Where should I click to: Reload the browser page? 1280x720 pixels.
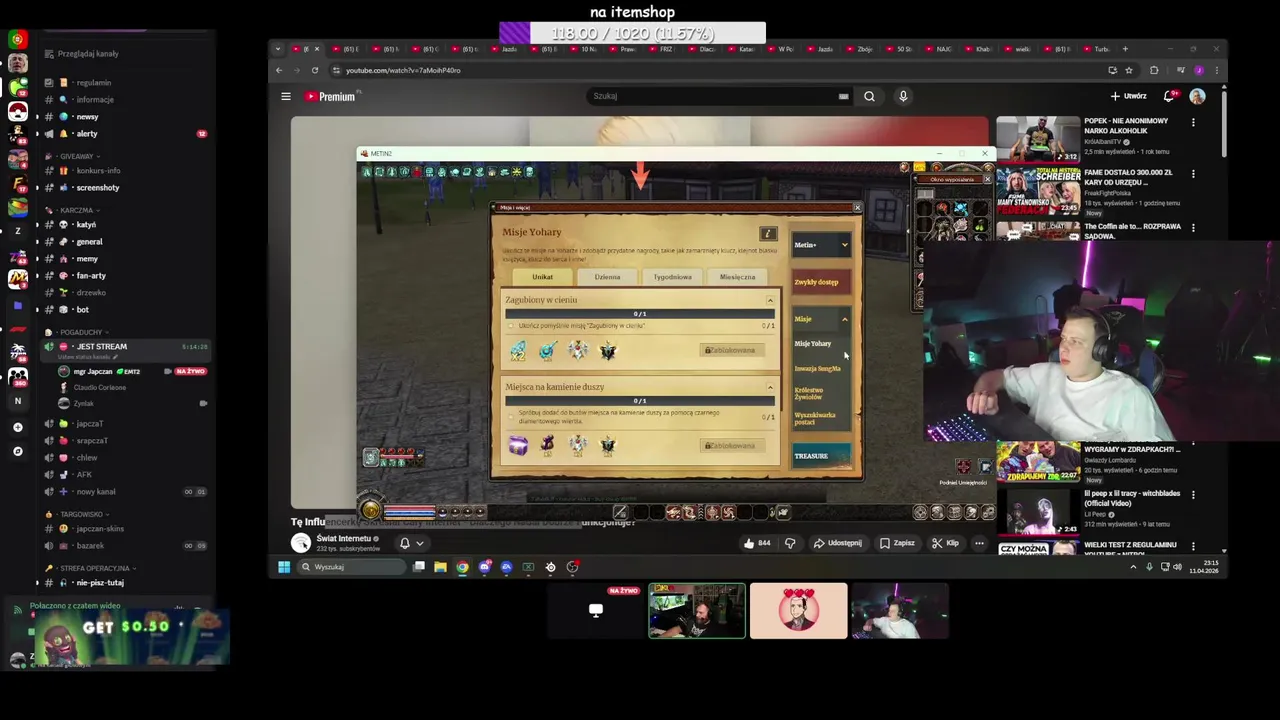pyautogui.click(x=315, y=70)
